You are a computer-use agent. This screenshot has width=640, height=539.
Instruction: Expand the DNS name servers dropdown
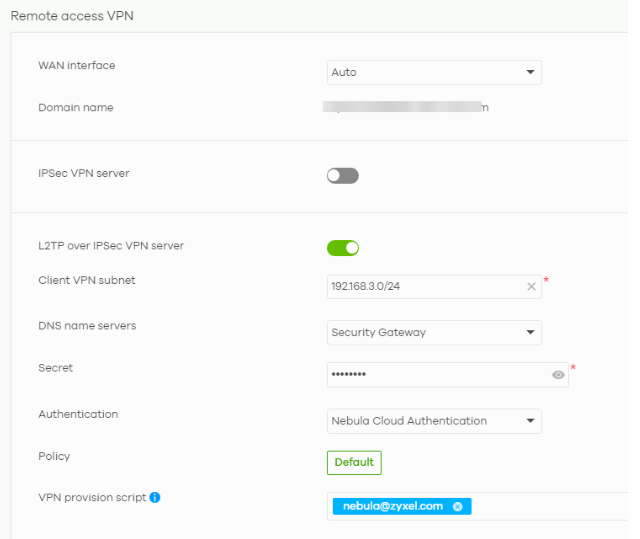[434, 332]
